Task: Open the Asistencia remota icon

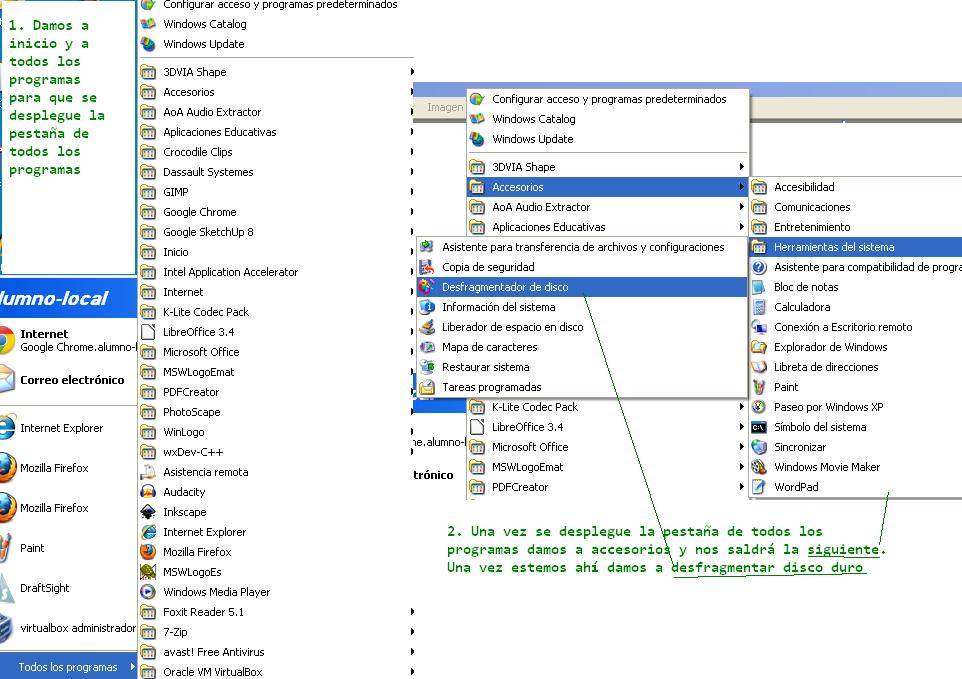Action: pyautogui.click(x=148, y=472)
